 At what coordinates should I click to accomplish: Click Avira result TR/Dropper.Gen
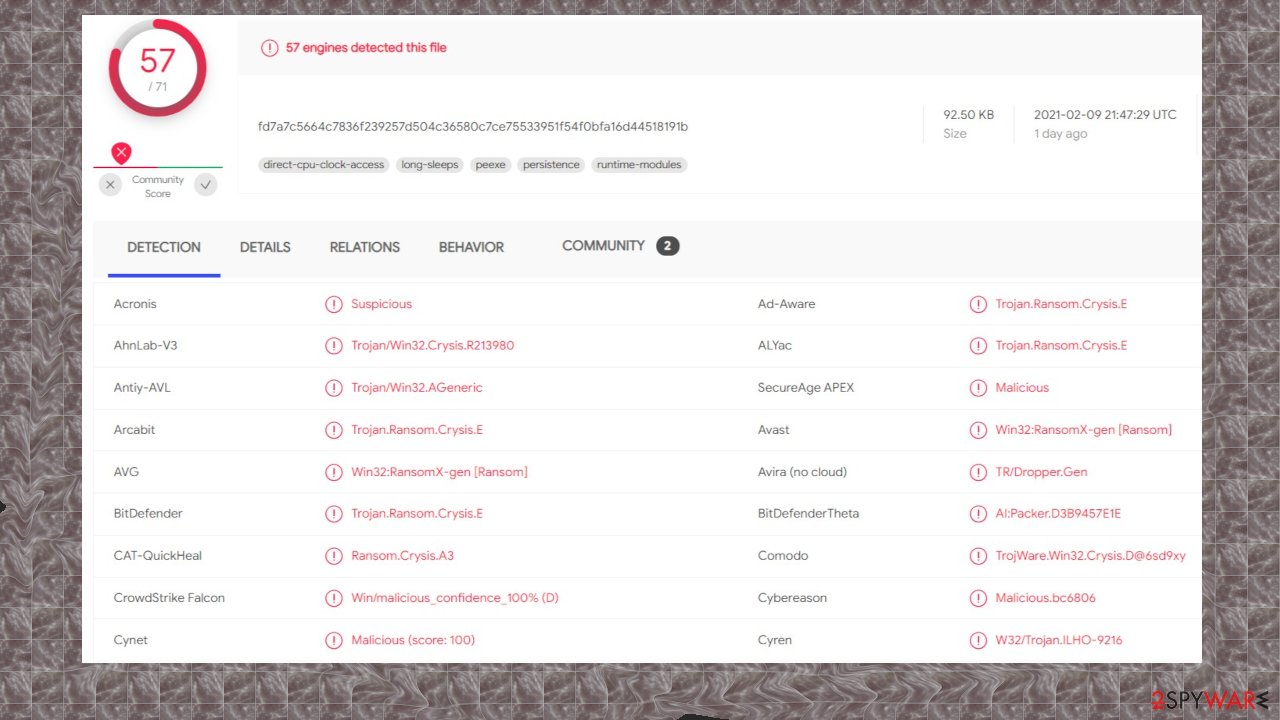1041,472
